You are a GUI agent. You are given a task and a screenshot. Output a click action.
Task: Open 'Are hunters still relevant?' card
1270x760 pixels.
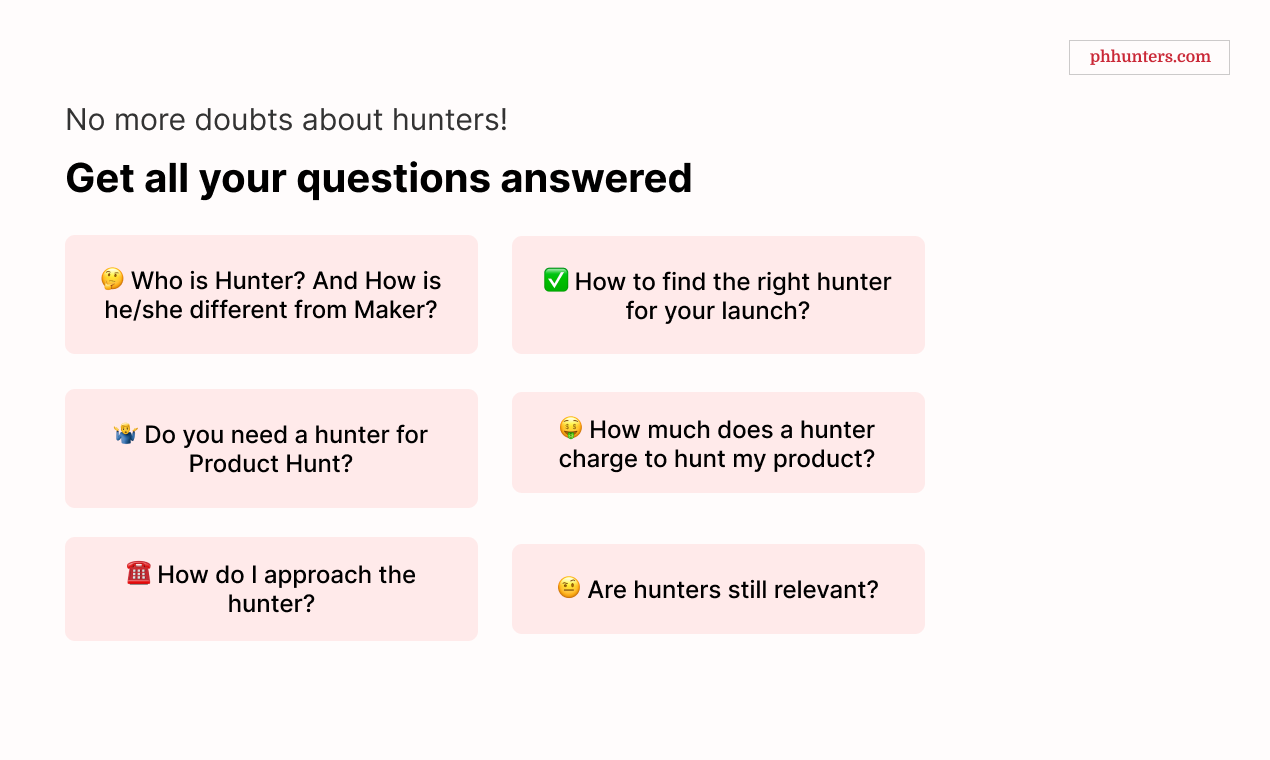click(718, 589)
